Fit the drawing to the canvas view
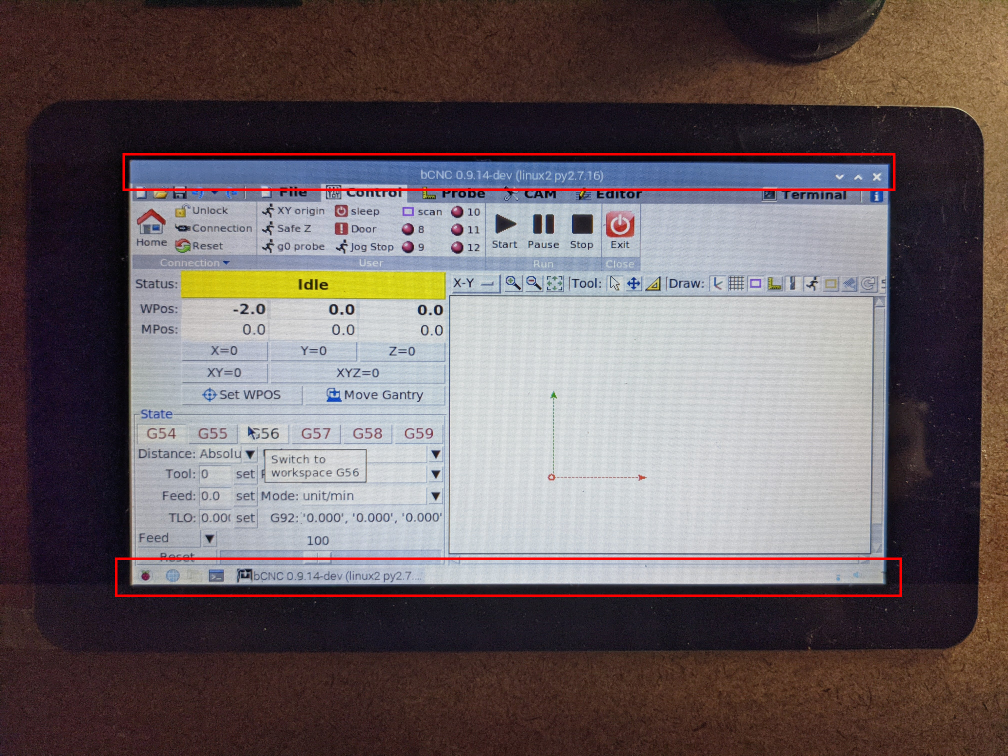 (x=554, y=284)
